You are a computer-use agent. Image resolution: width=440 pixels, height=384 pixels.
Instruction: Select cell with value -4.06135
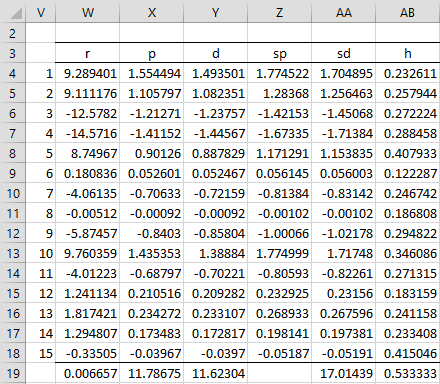pos(88,193)
